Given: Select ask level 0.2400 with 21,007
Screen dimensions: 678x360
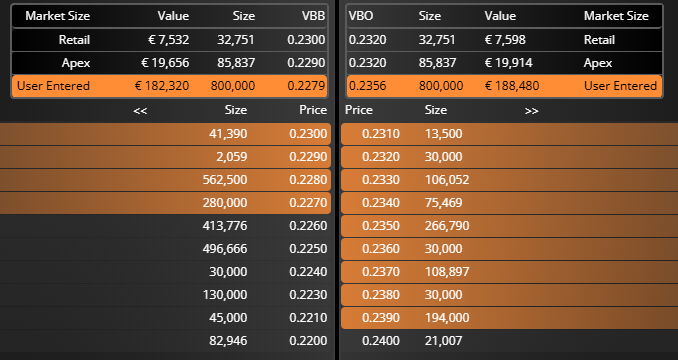Looking at the screenshot, I should [x=509, y=341].
